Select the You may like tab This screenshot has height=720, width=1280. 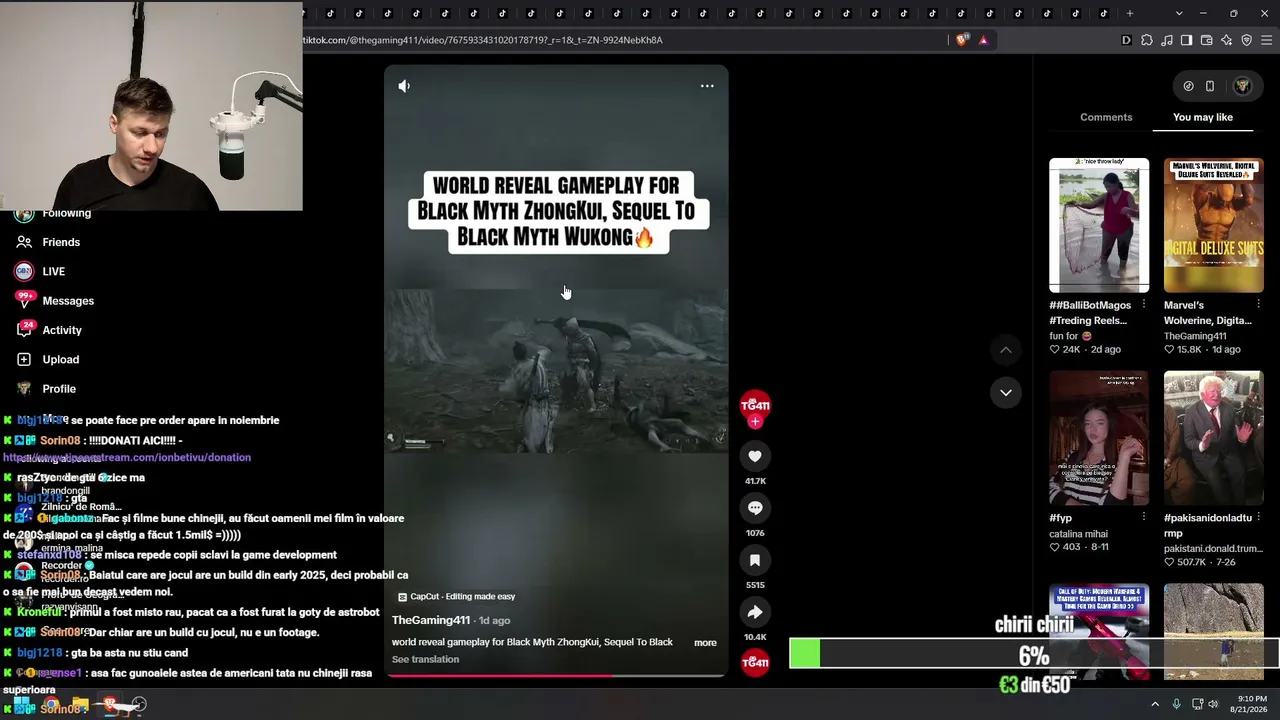[x=1203, y=117]
